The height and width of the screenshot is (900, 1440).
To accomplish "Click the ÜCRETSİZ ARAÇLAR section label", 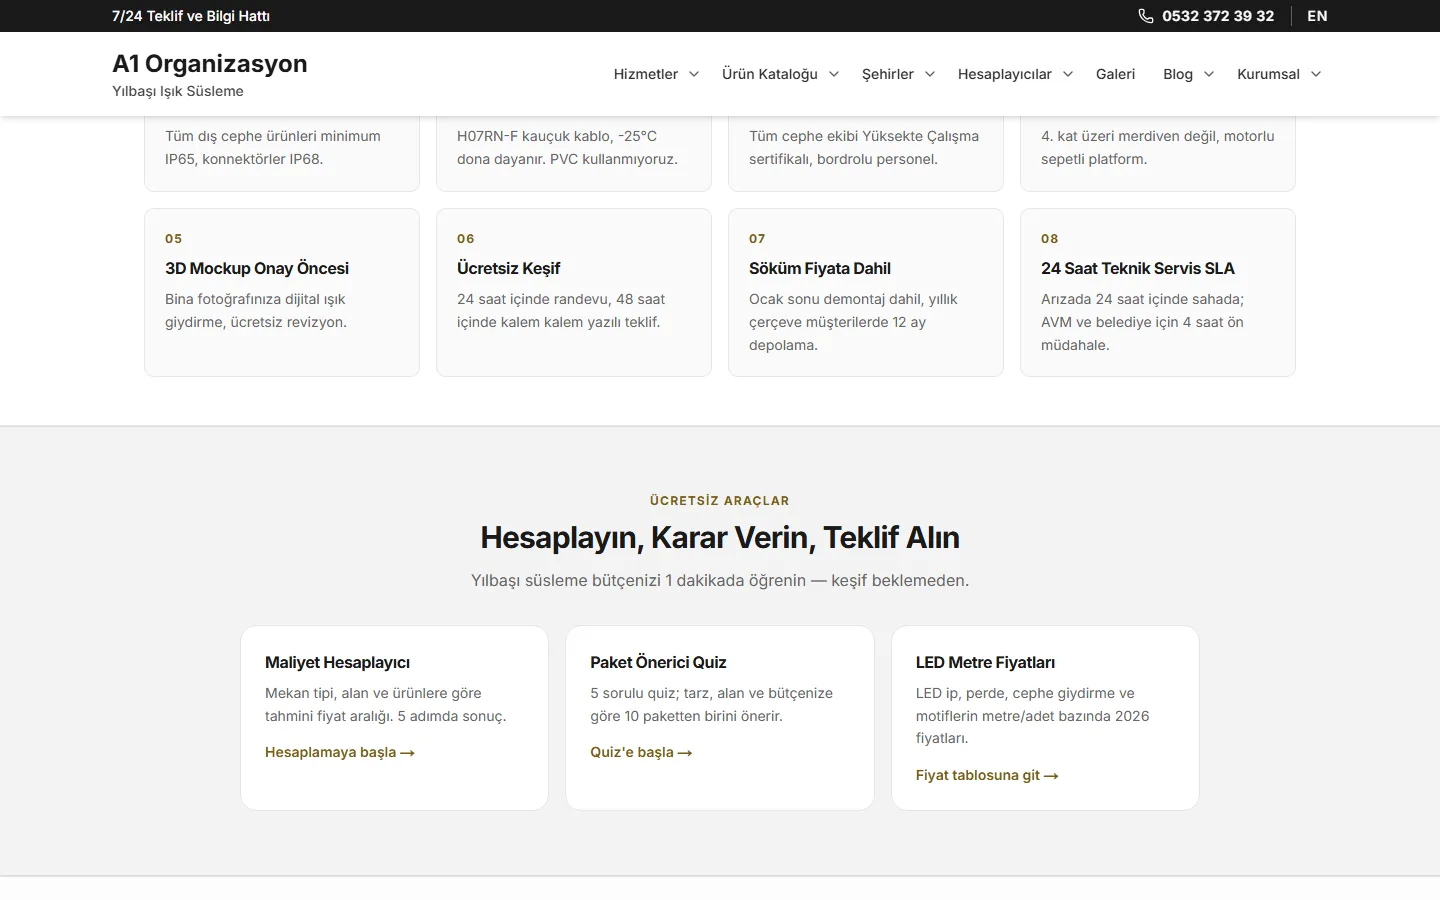I will tap(720, 501).
